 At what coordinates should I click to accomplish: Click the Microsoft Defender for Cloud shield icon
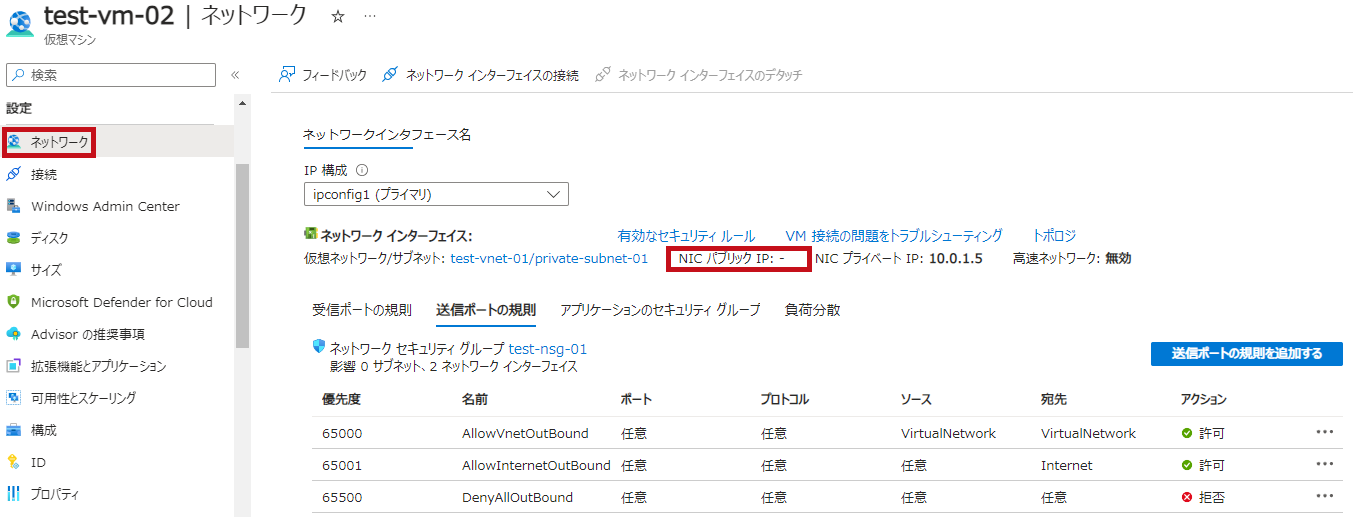[14, 302]
